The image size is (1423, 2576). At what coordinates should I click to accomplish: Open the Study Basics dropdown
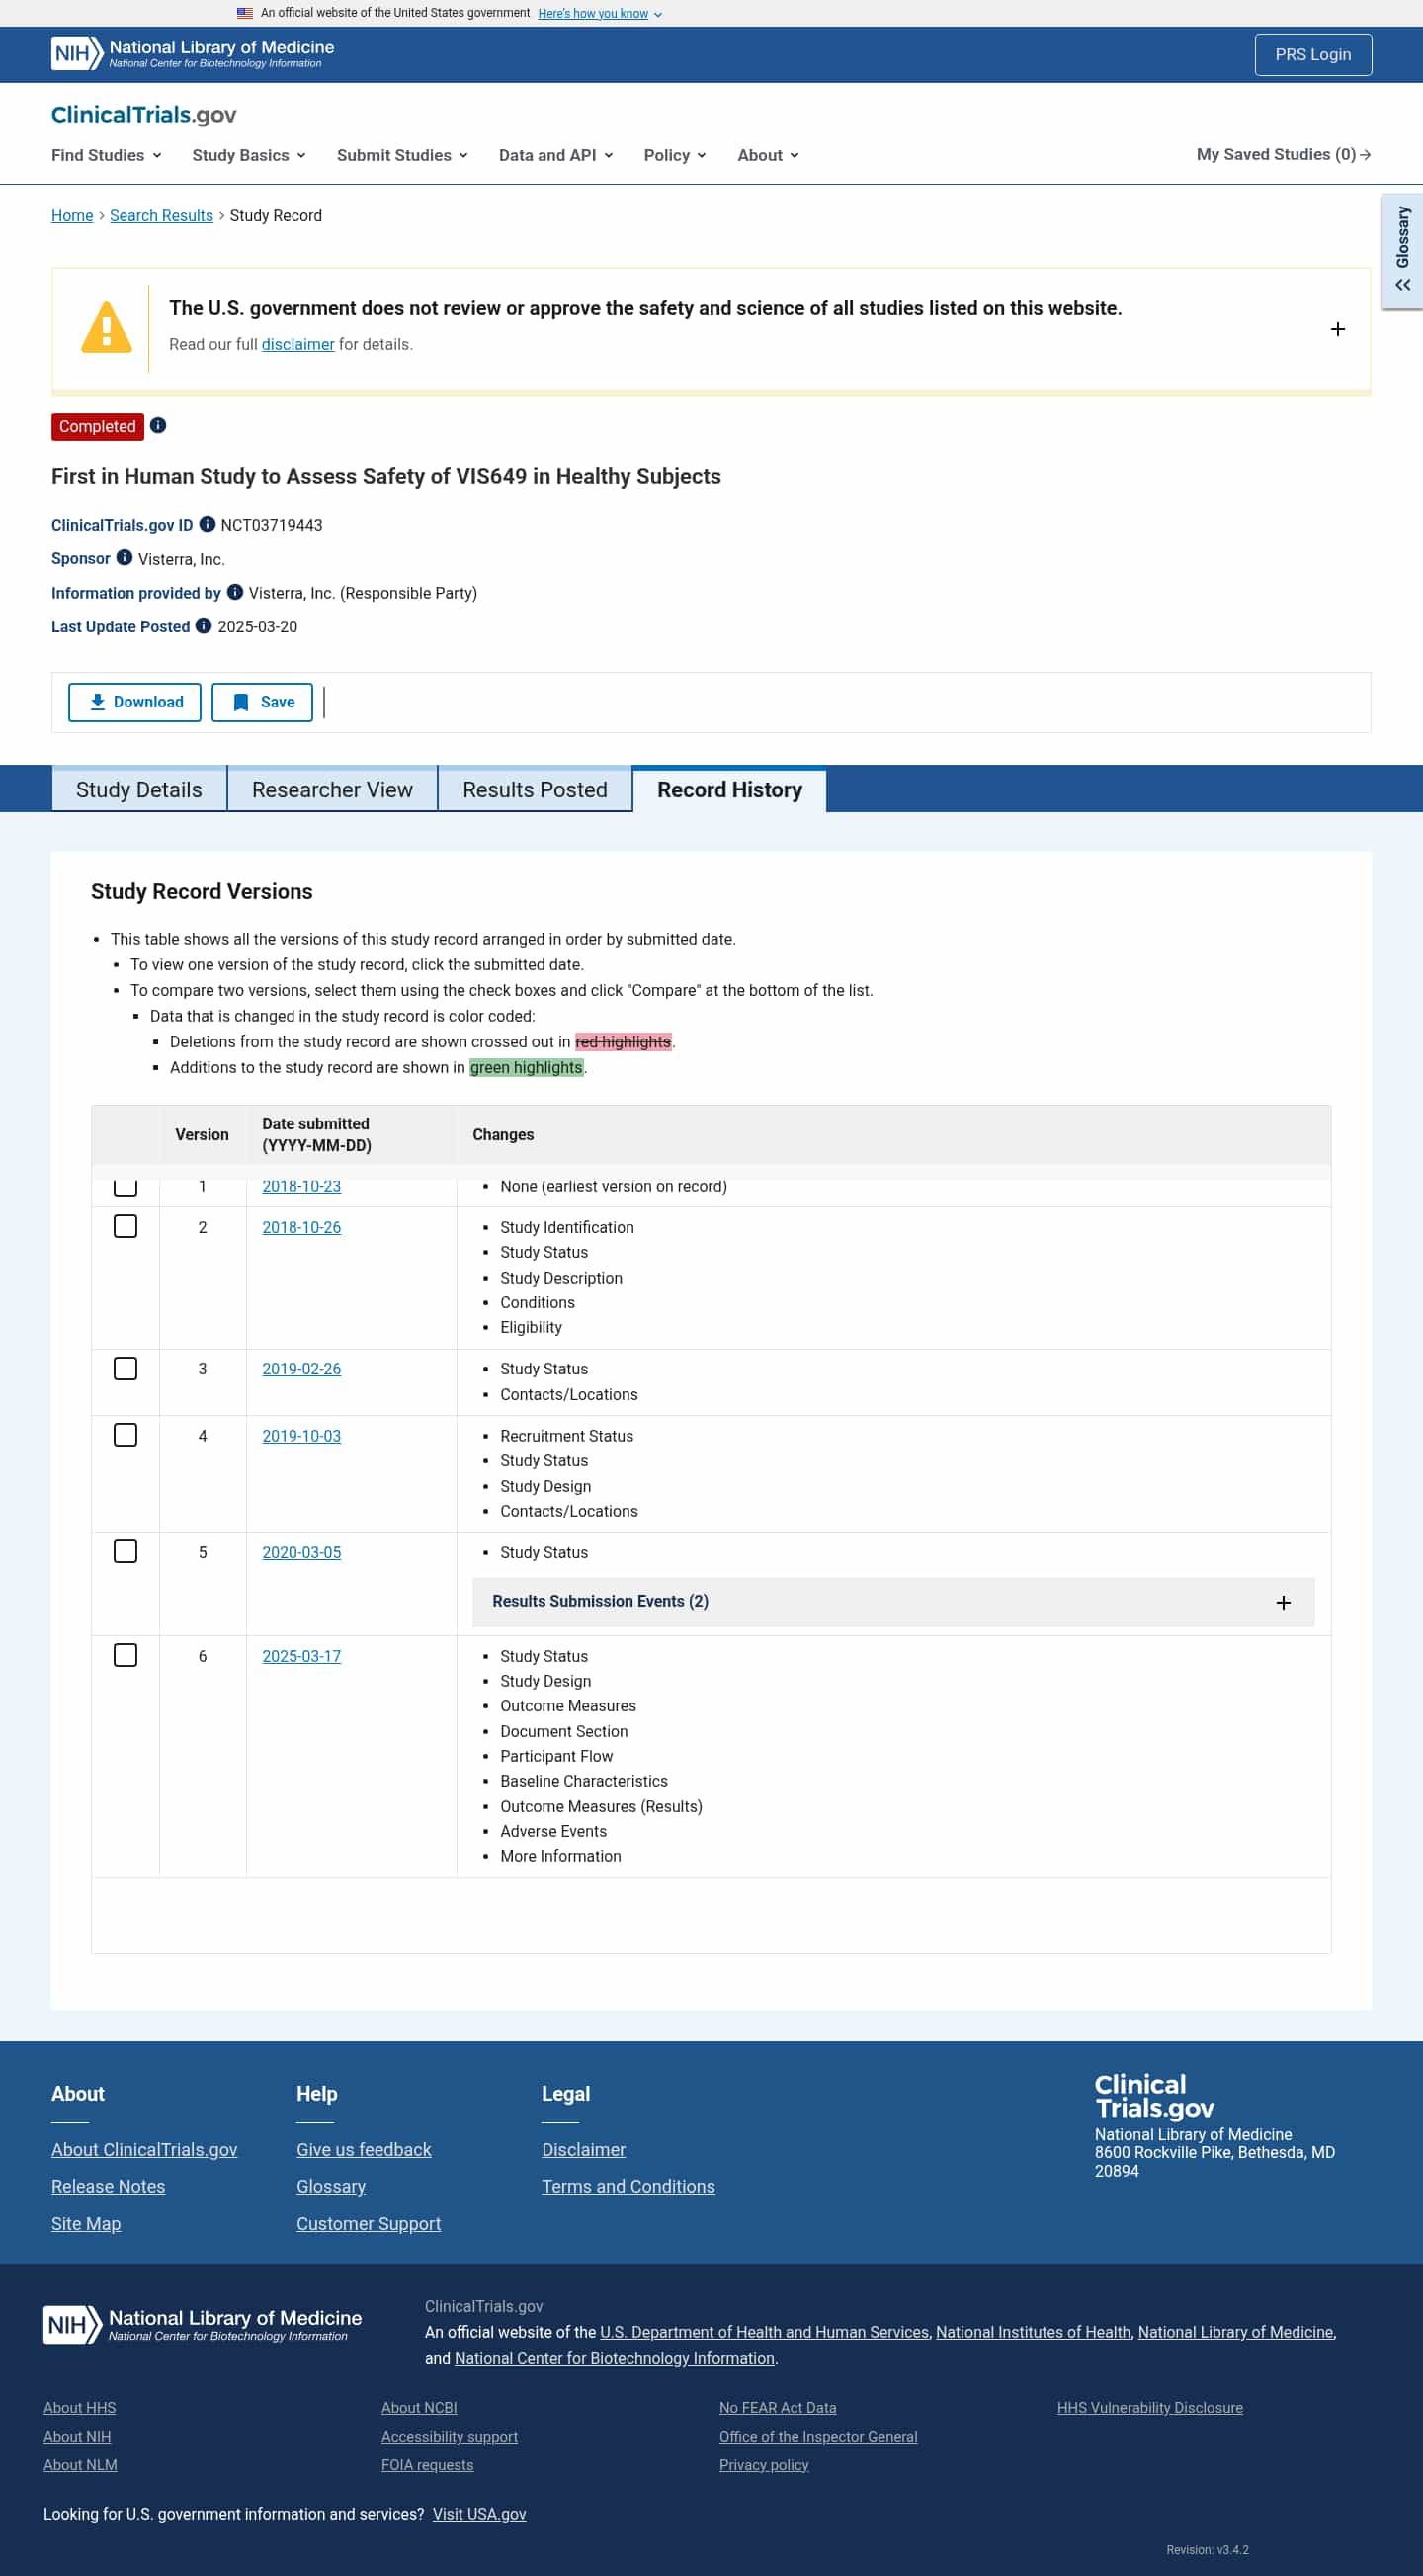pos(249,155)
